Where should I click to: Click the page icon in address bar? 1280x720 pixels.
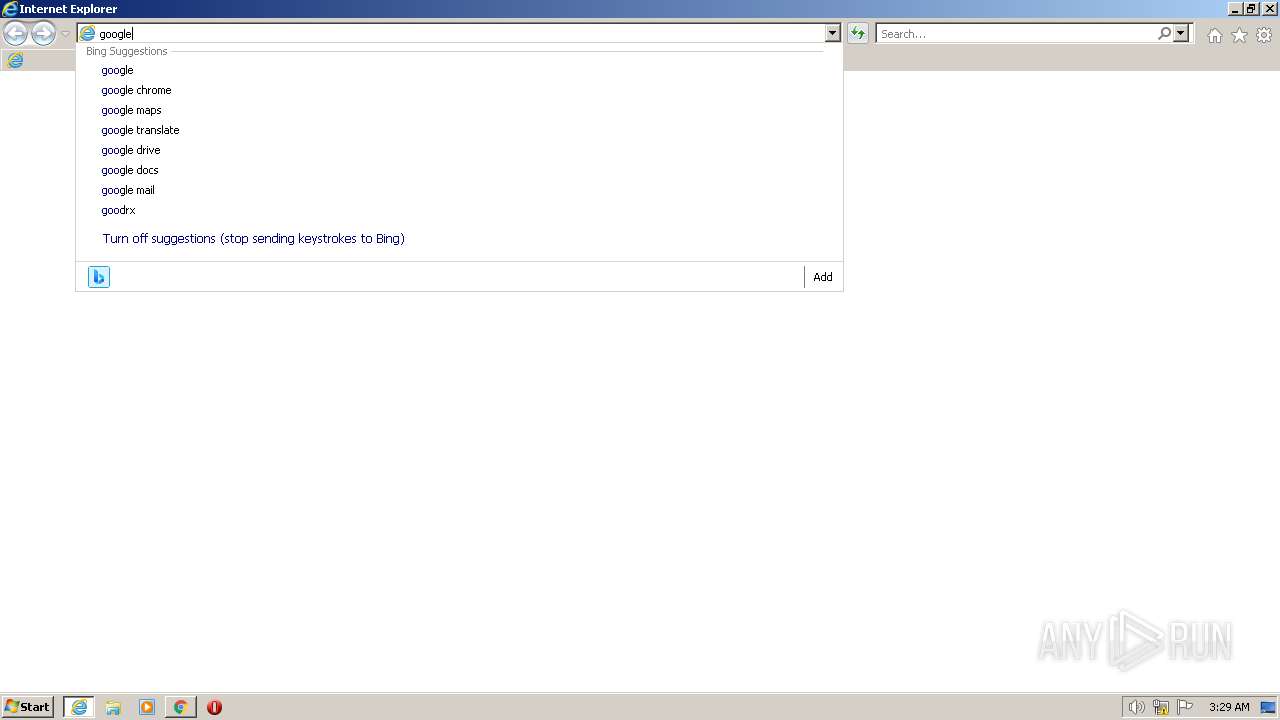coord(88,34)
